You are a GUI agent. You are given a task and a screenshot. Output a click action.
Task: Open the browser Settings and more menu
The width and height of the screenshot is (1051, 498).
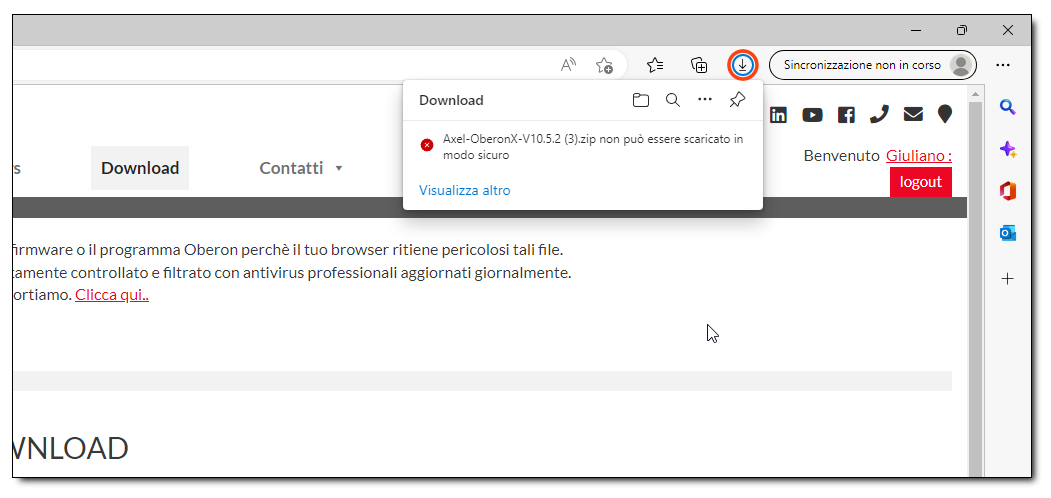tap(1003, 65)
